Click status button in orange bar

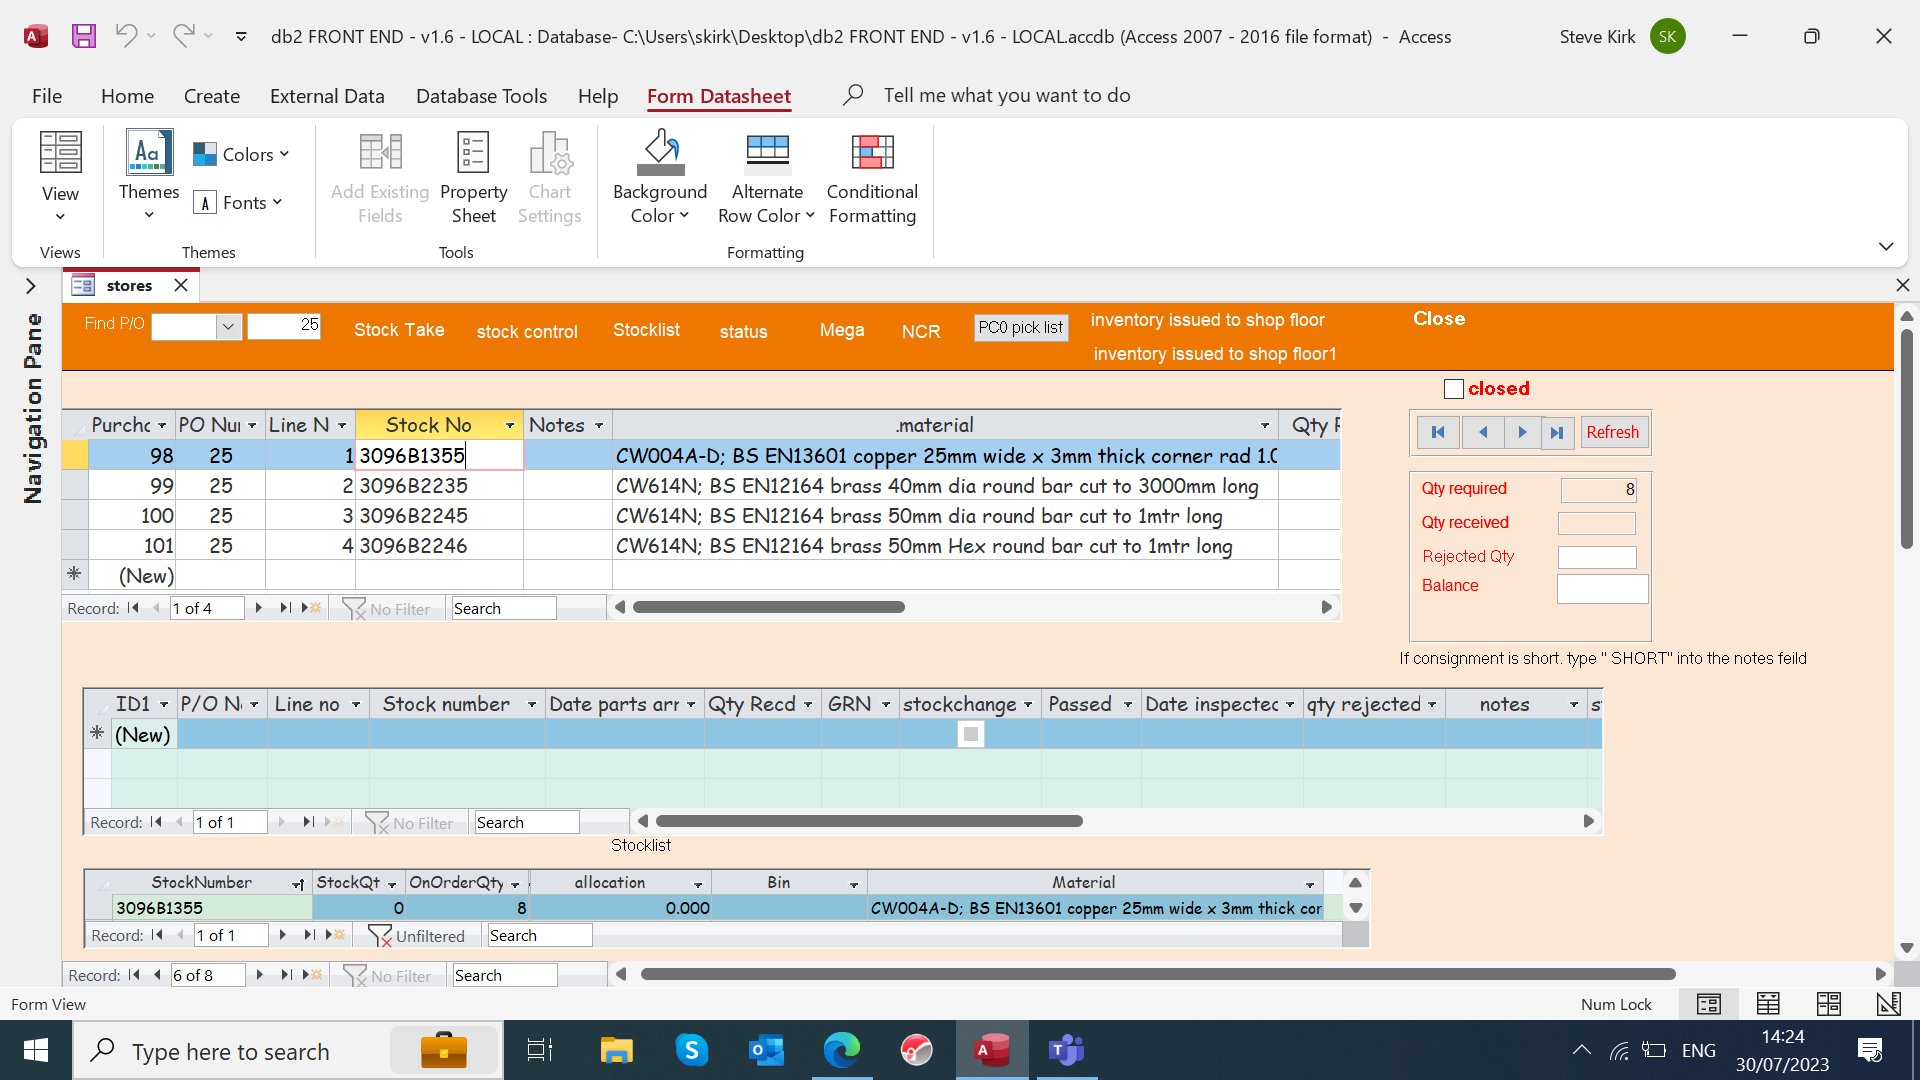coord(744,332)
